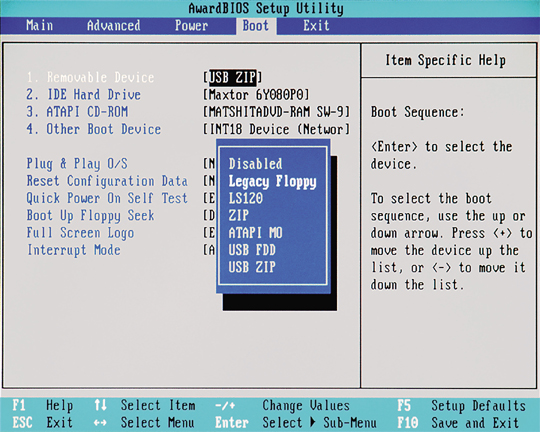This screenshot has height=432, width=540.
Task: Open the Main menu tab
Action: pyautogui.click(x=40, y=25)
